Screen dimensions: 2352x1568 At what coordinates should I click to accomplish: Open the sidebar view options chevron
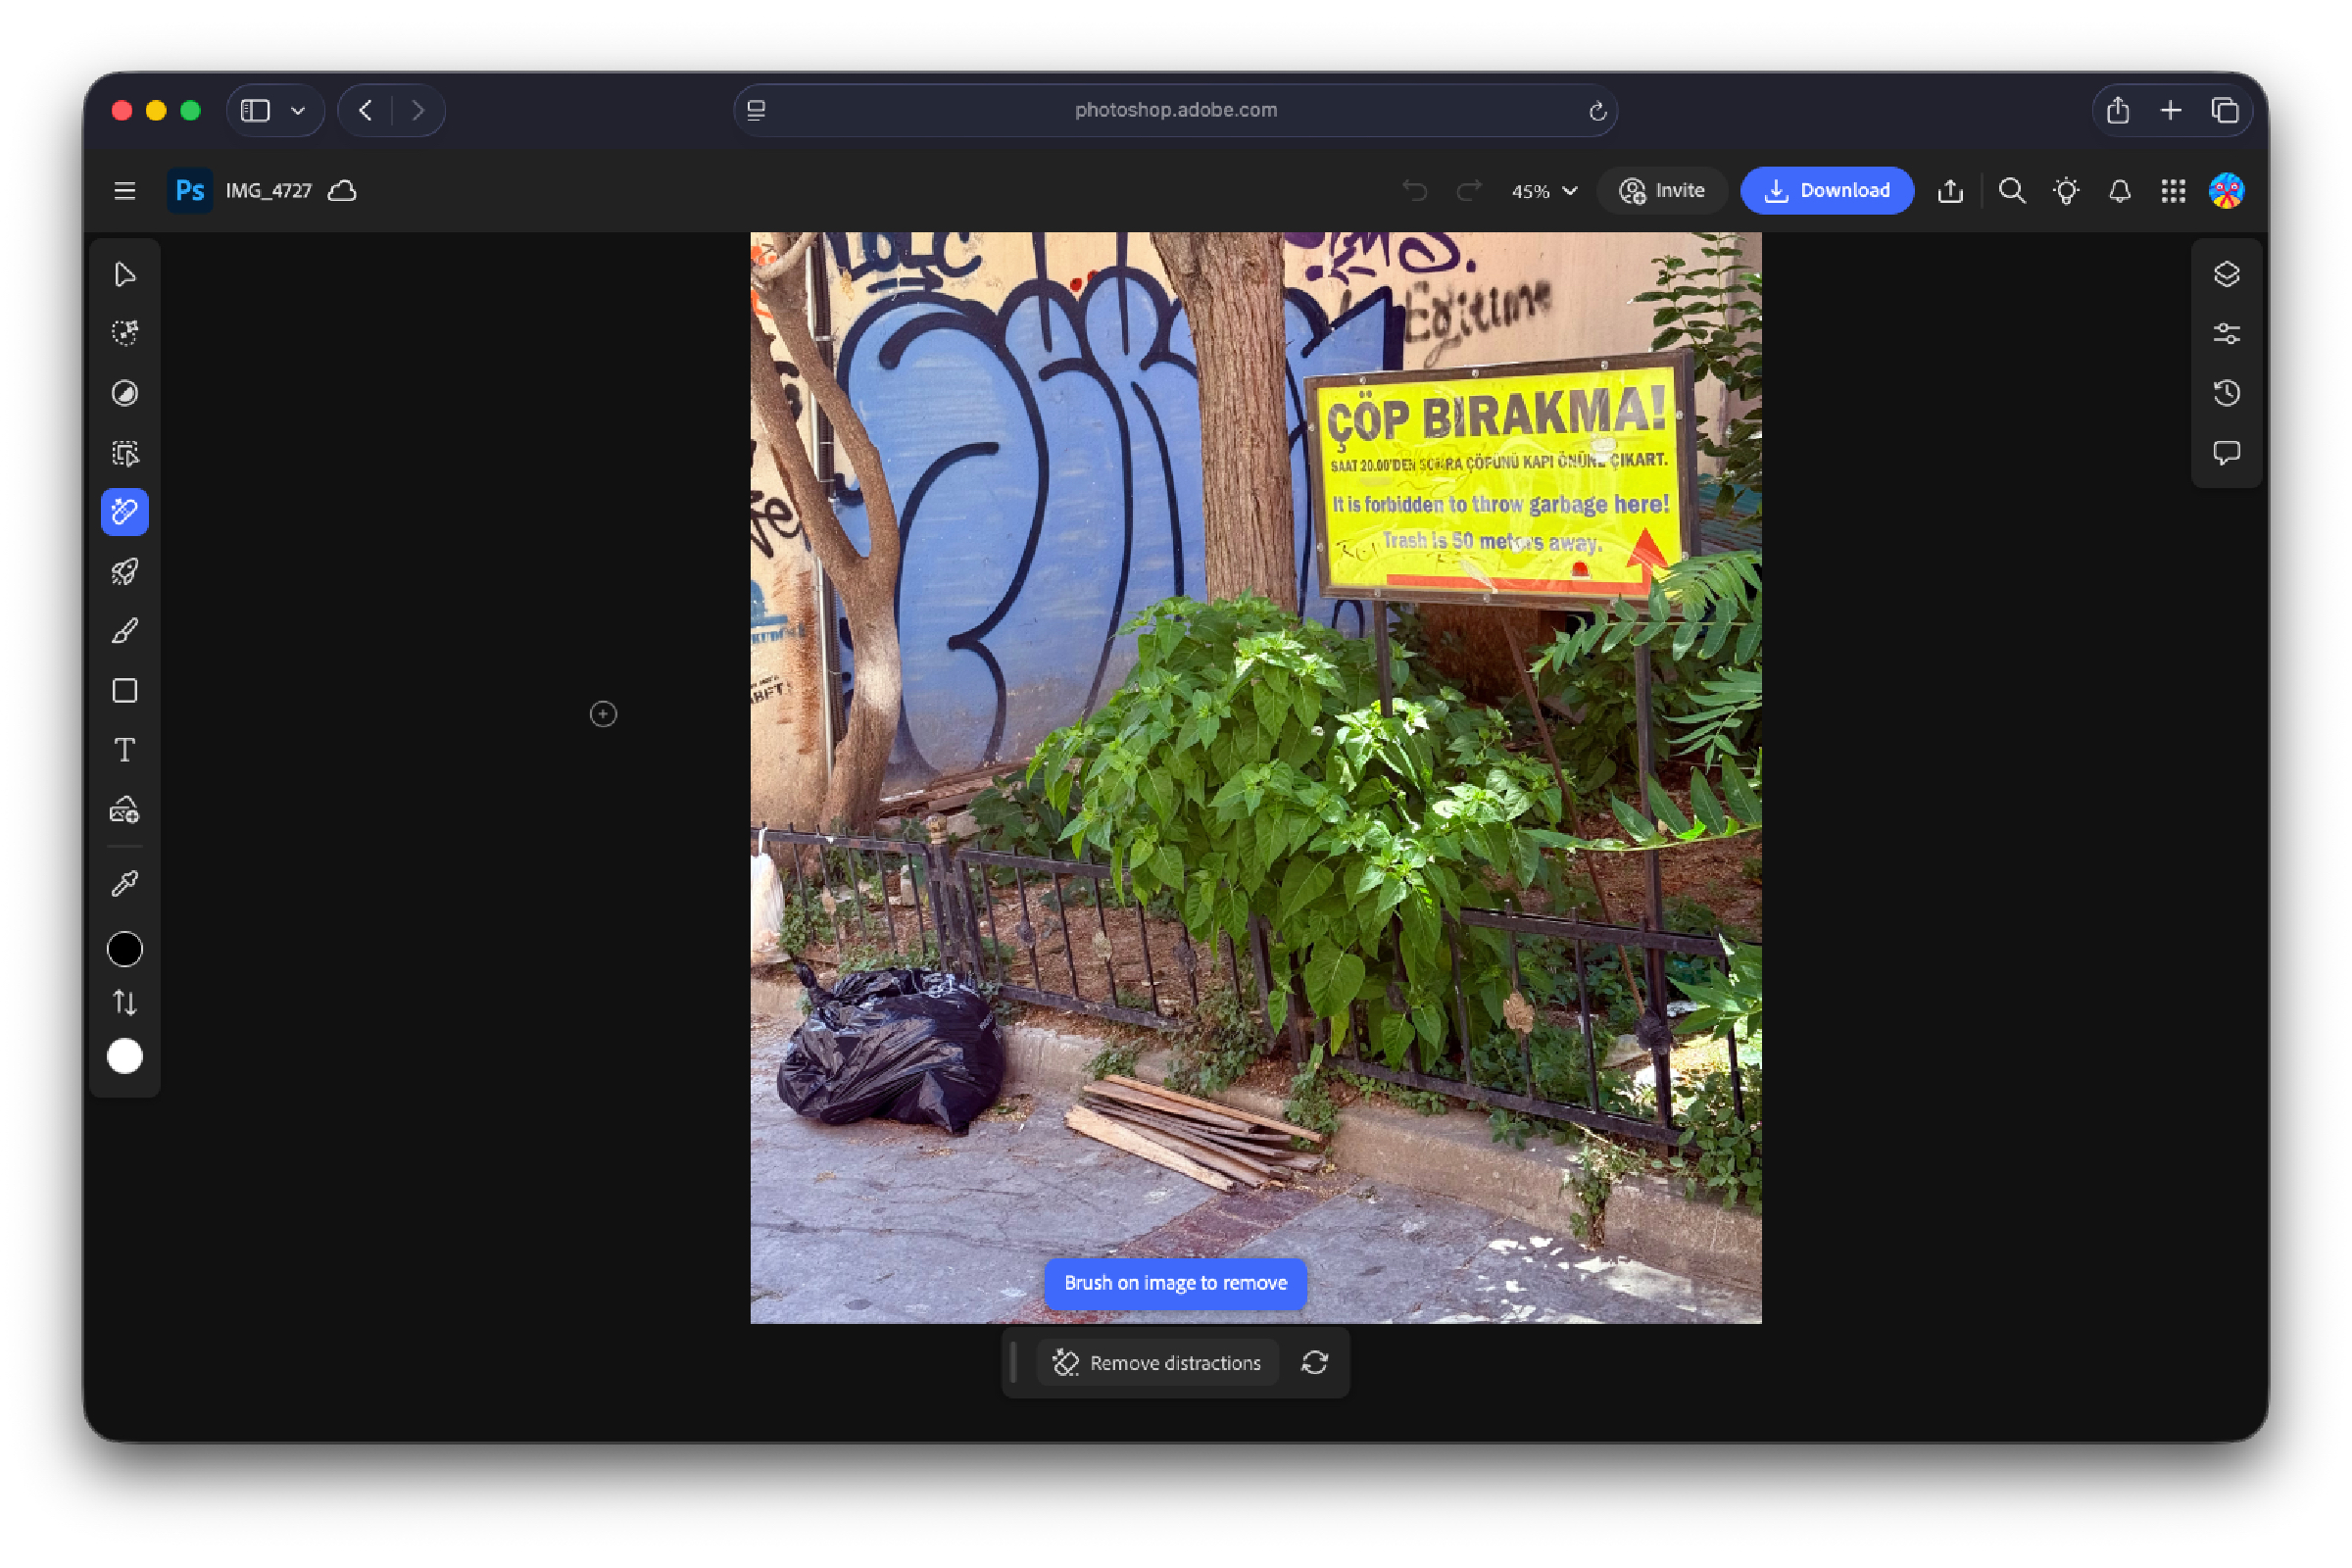tap(297, 110)
